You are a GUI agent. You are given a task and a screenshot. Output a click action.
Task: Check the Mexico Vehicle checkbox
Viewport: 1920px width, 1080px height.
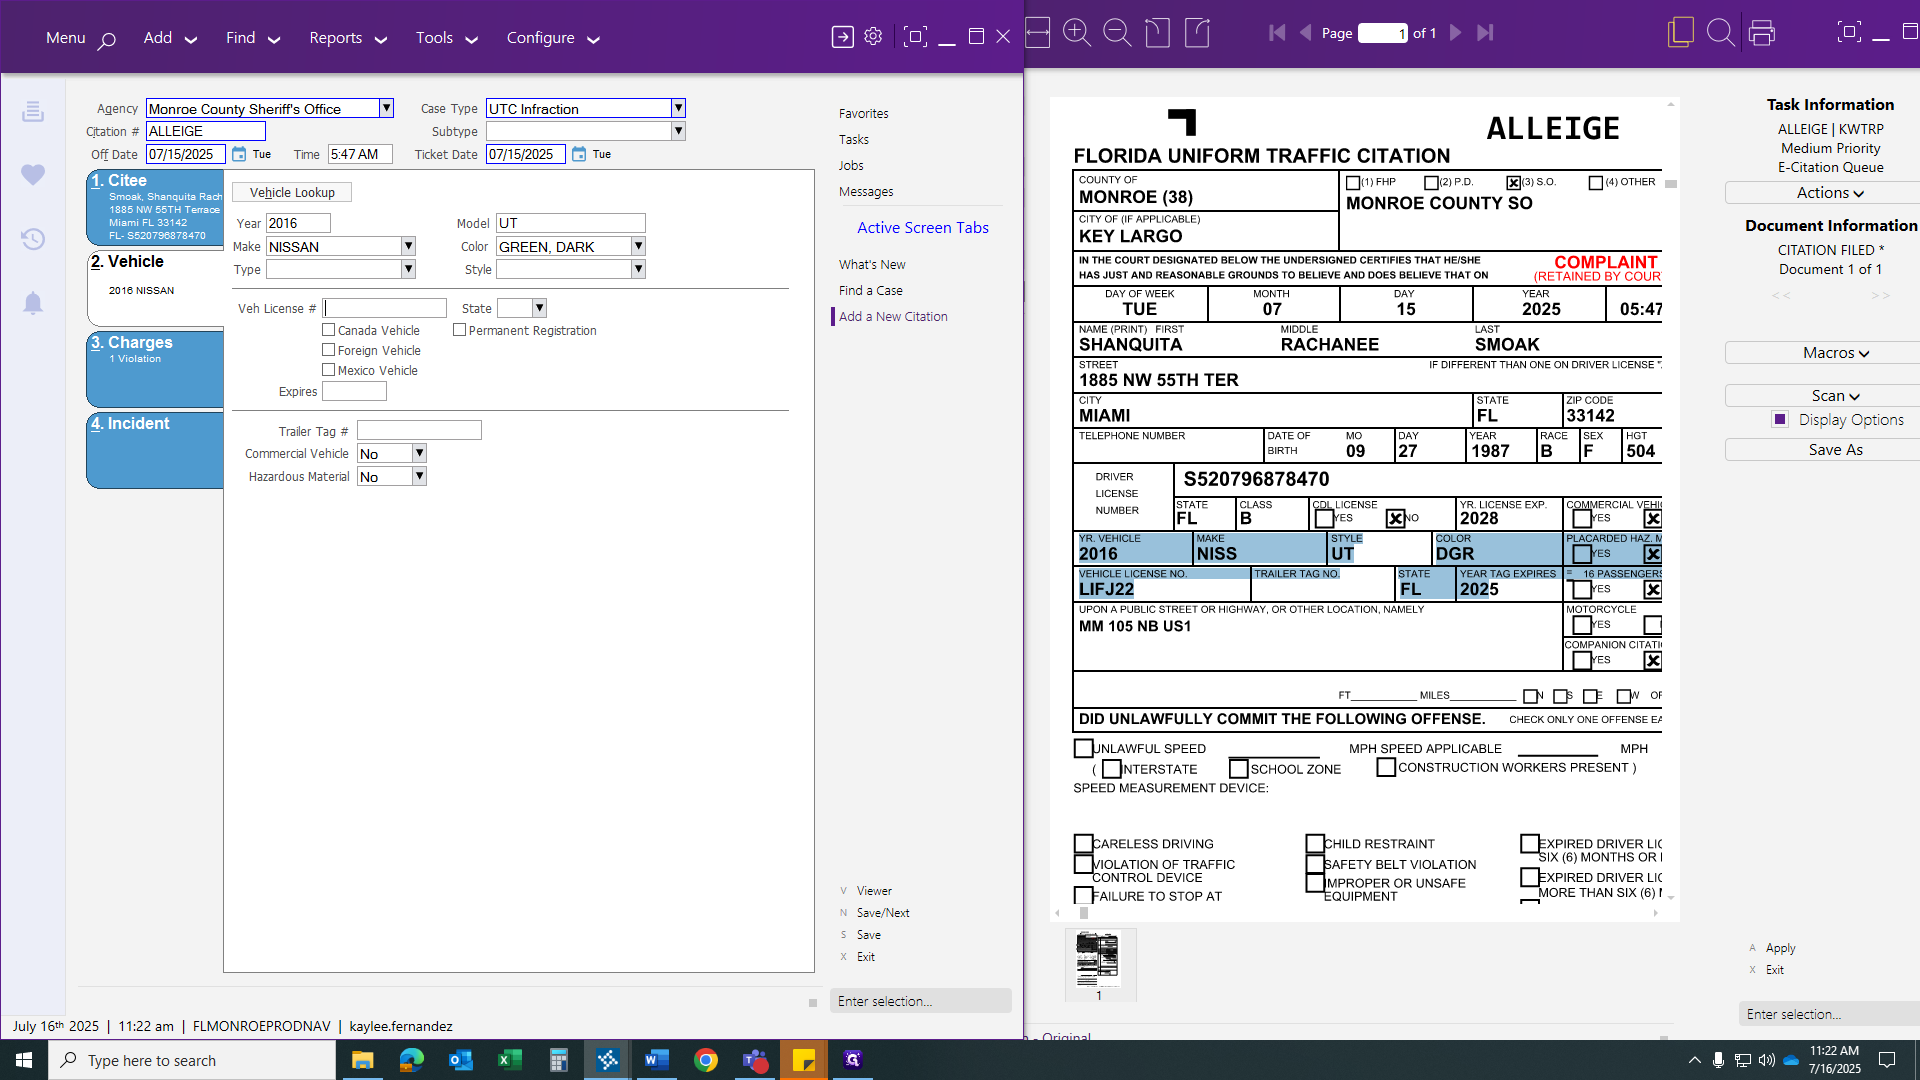328,369
